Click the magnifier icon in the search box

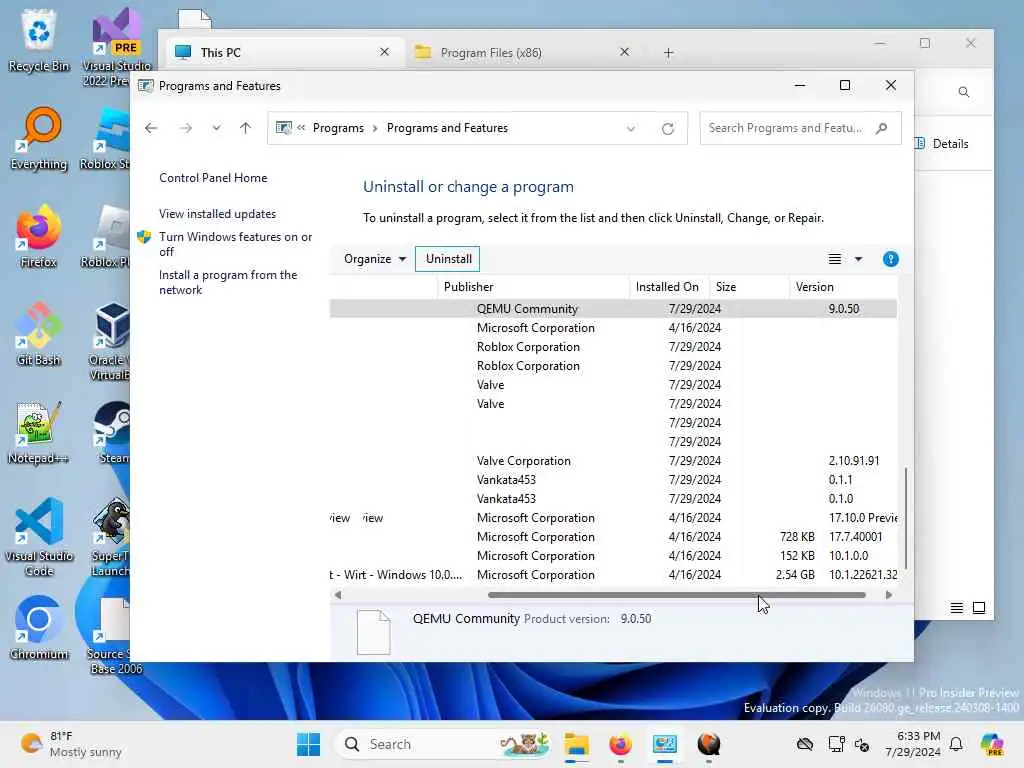pyautogui.click(x=882, y=128)
